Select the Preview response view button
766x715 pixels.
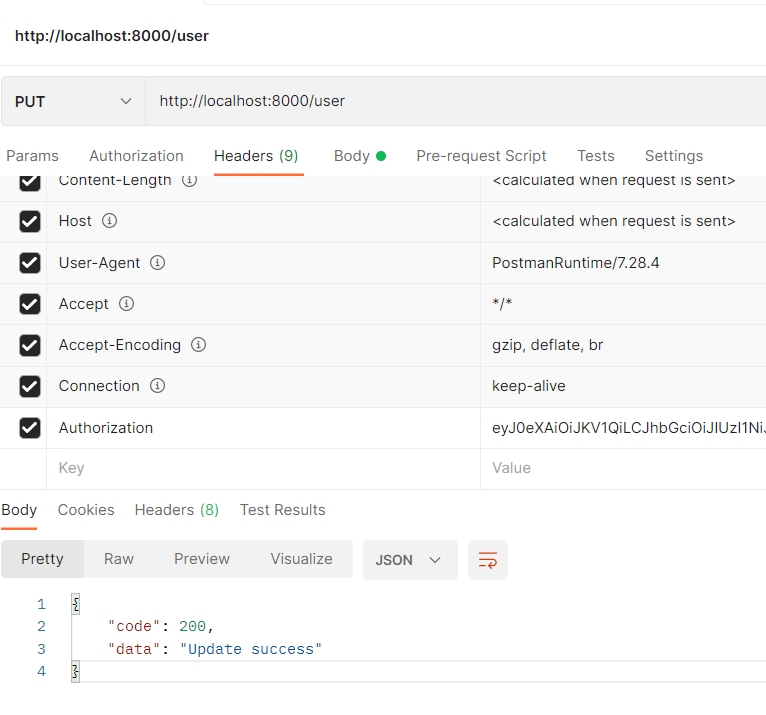tap(202, 559)
